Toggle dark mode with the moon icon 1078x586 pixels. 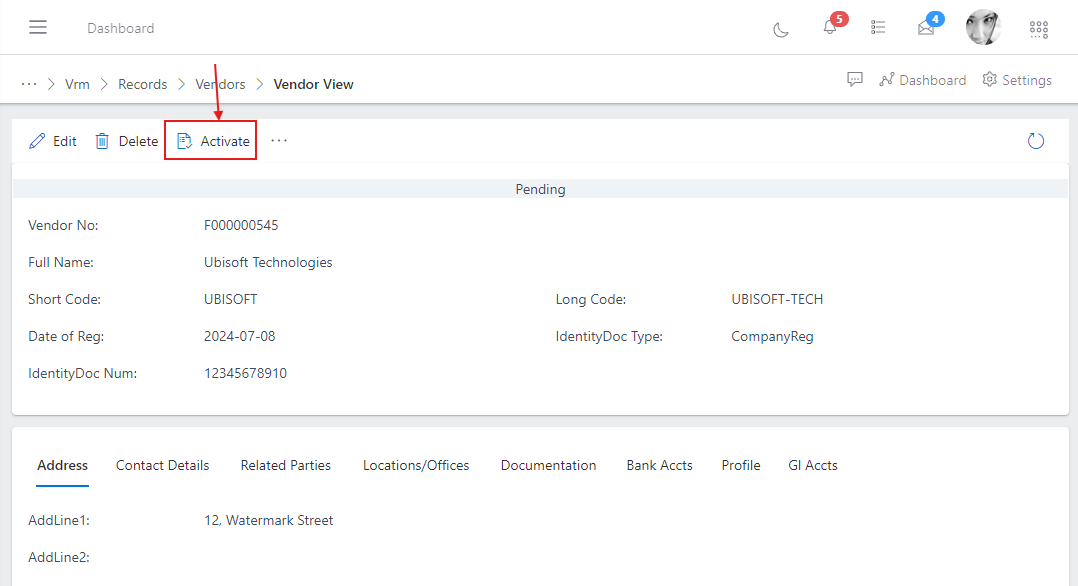(781, 30)
